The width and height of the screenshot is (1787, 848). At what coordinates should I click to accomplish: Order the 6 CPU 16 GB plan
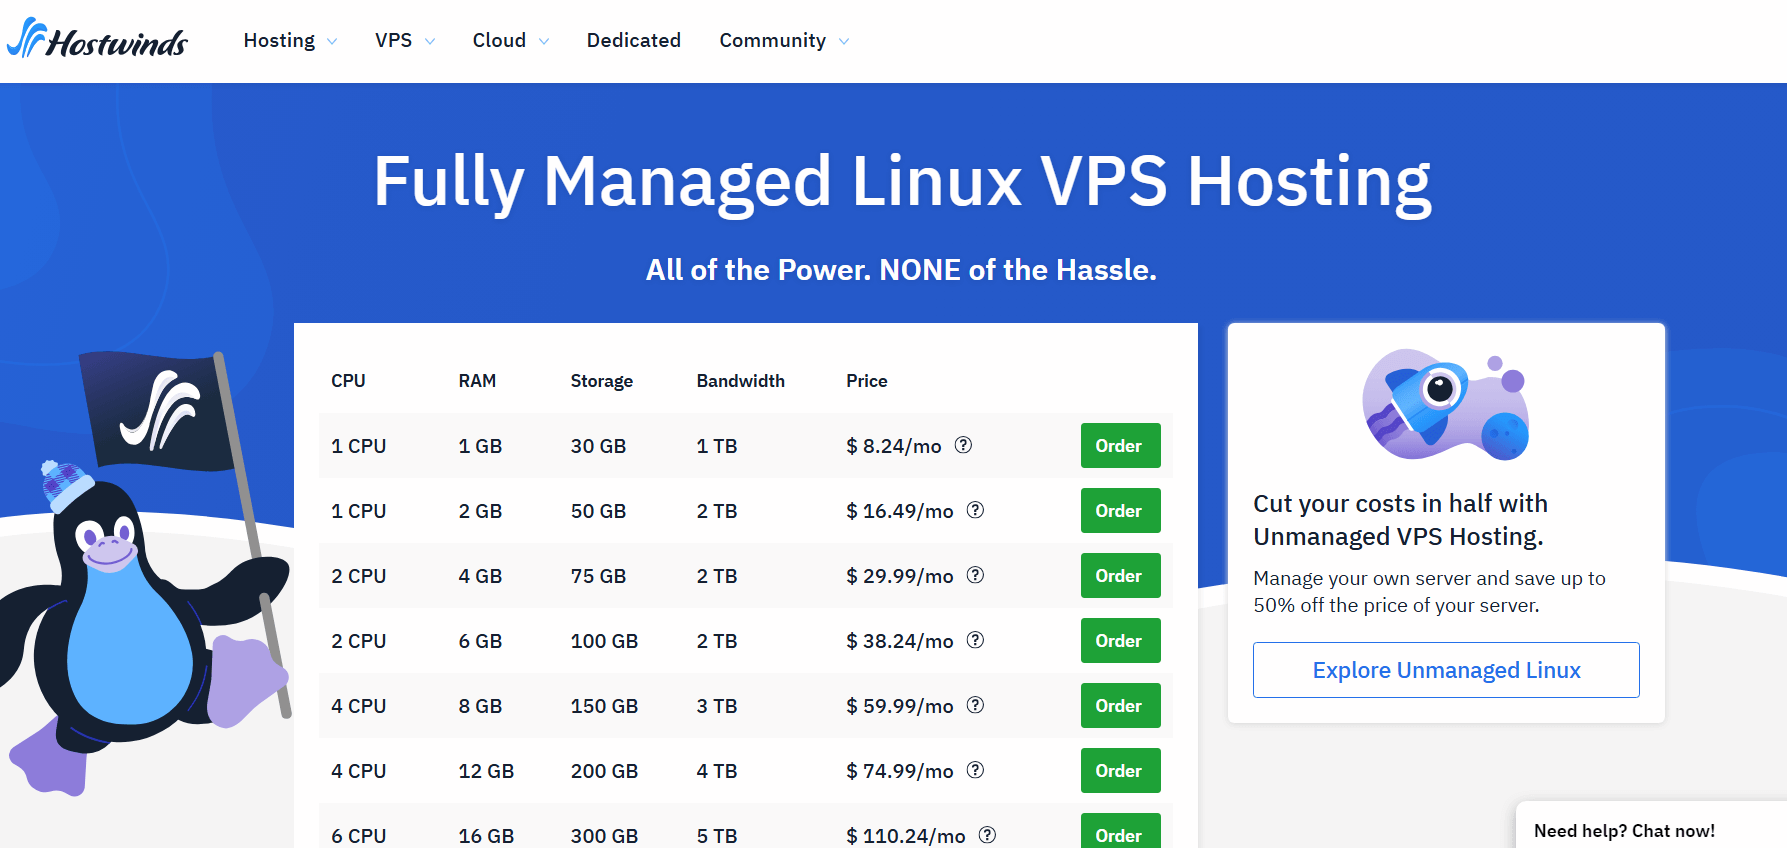(x=1120, y=831)
